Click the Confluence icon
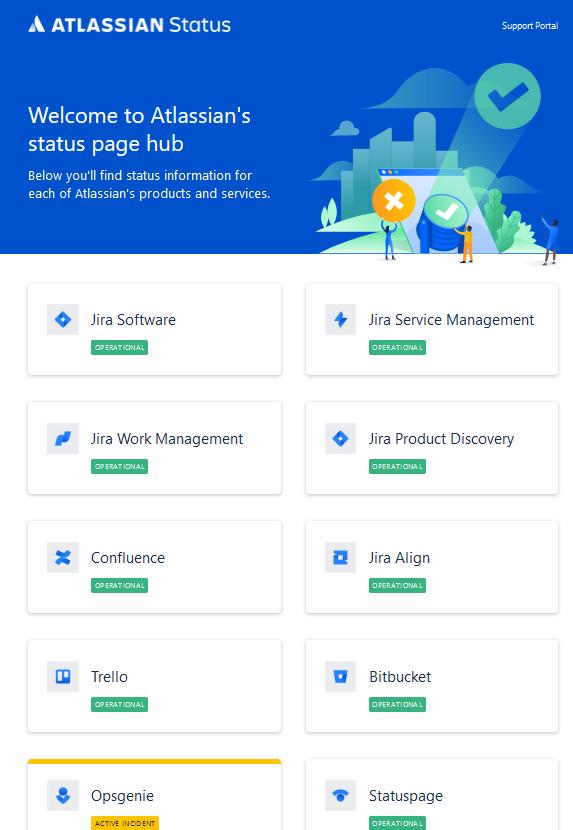Viewport: 573px width, 830px height. coord(63,557)
